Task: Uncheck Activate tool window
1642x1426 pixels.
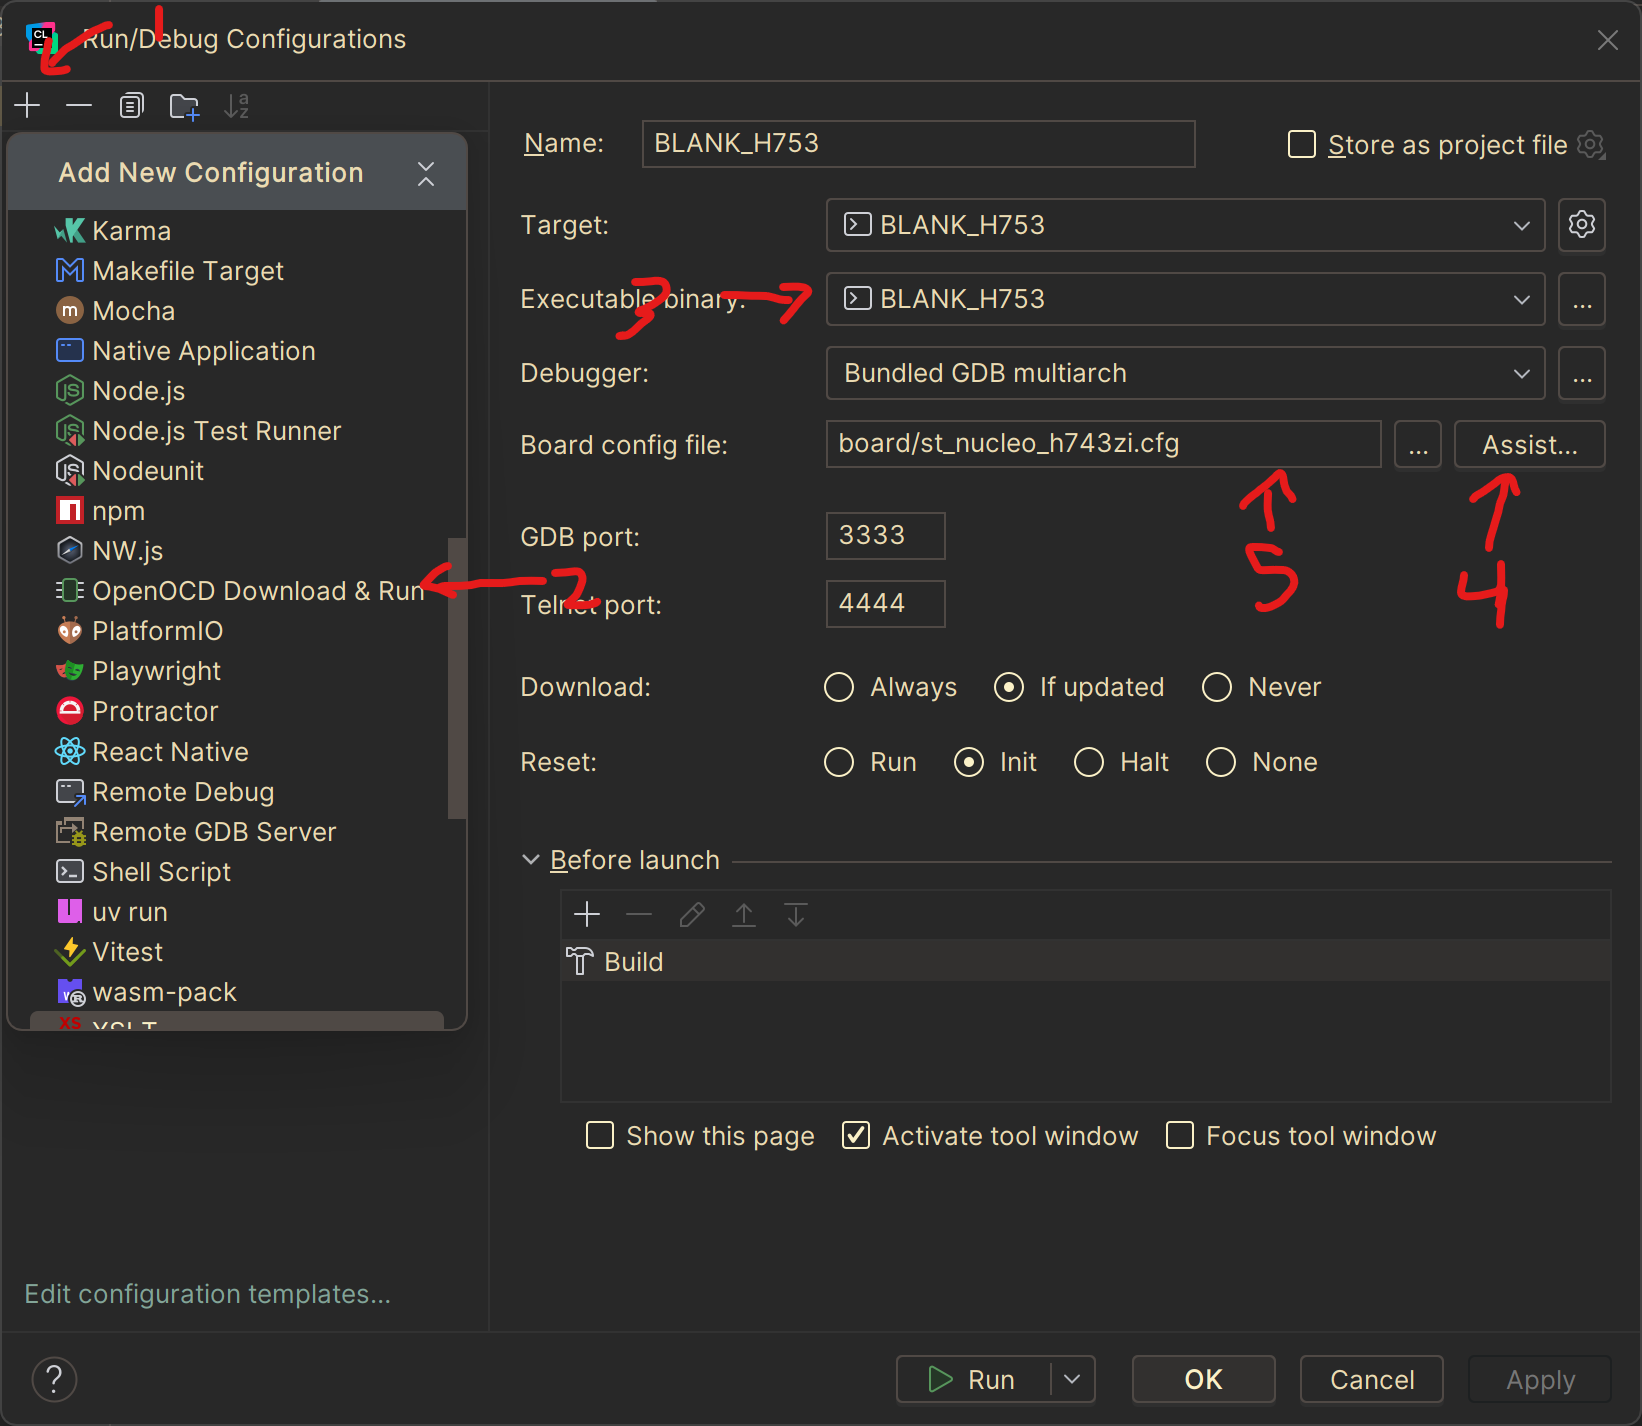Action: pyautogui.click(x=856, y=1135)
